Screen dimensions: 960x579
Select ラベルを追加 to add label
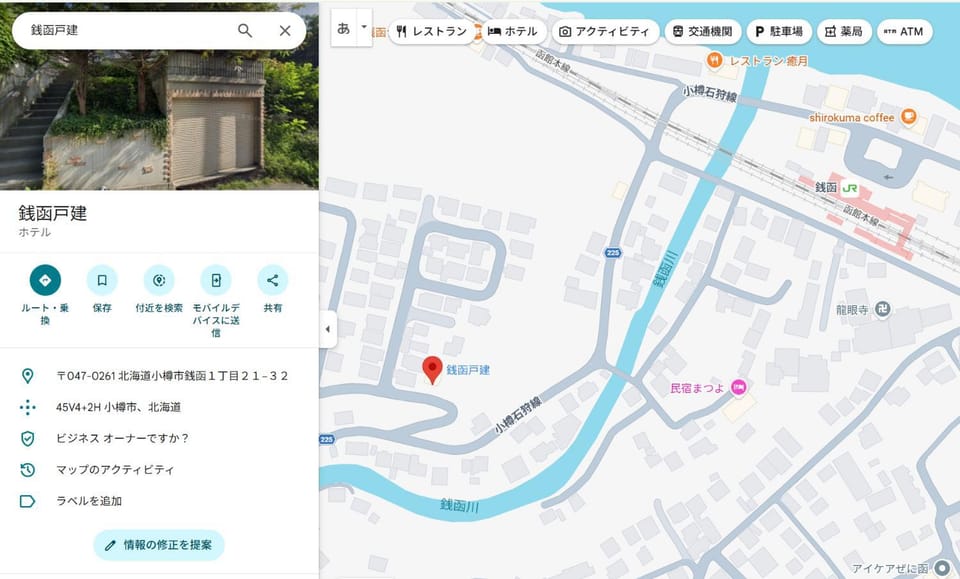coord(89,501)
